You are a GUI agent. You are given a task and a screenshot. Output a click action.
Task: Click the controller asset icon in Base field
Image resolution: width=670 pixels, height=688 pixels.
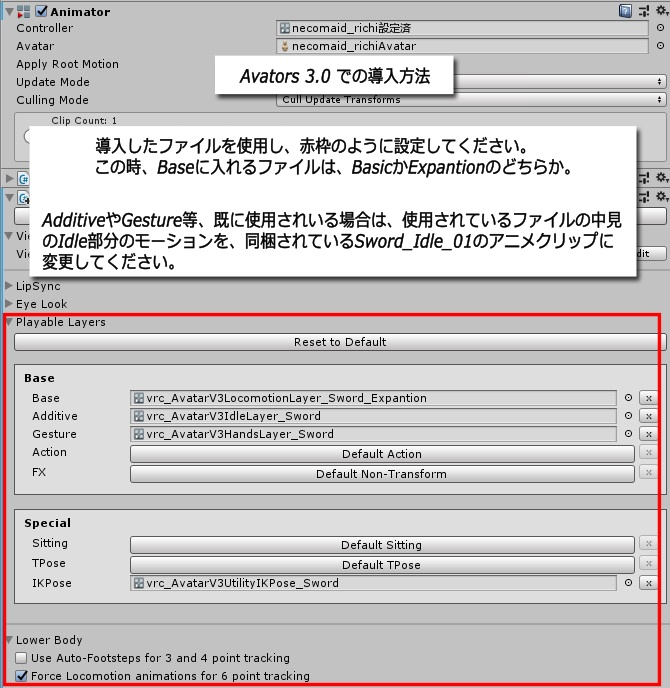[x=139, y=398]
